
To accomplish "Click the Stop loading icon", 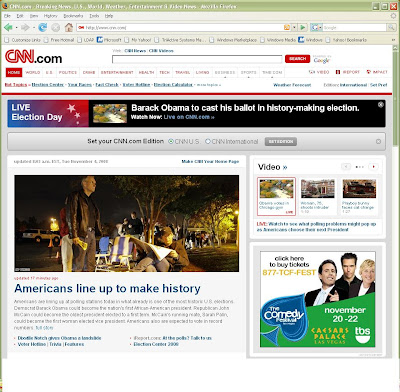I will point(56,28).
